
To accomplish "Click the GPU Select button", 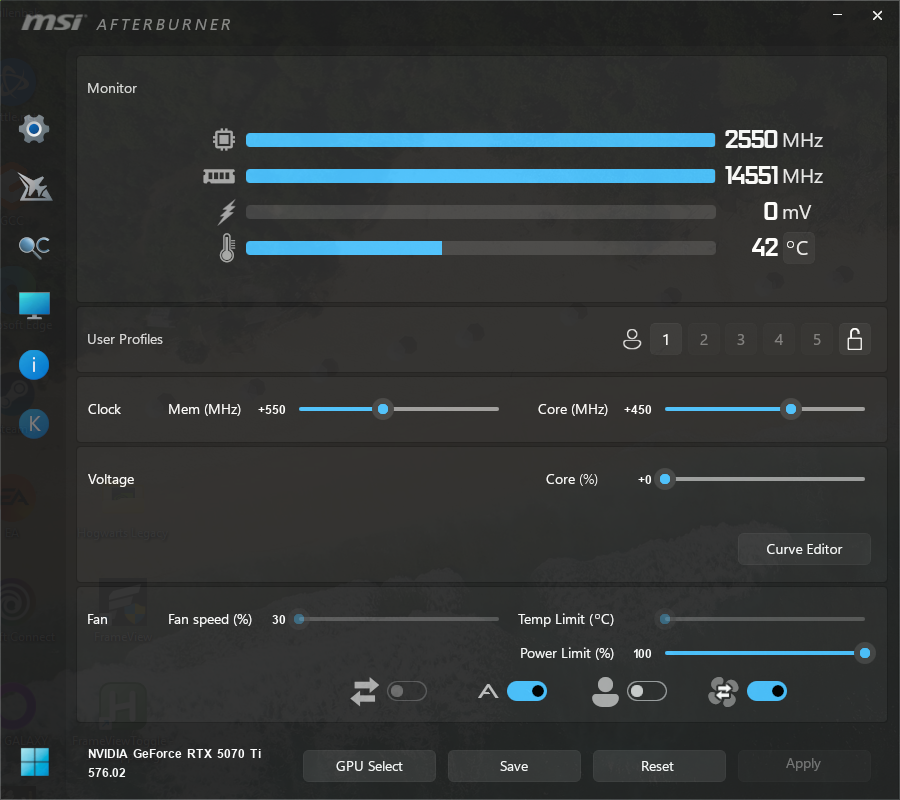I will [x=369, y=766].
